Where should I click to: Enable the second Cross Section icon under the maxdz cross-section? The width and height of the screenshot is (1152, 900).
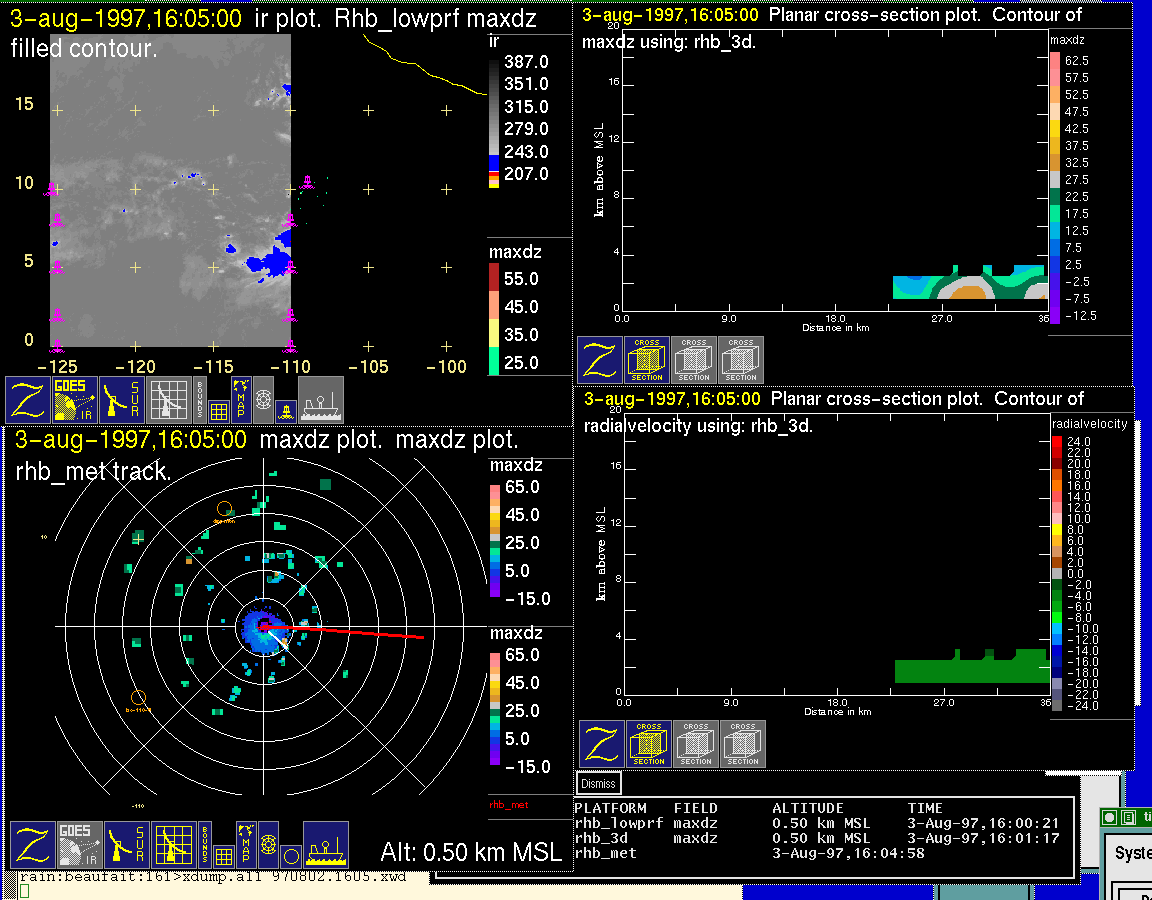pyautogui.click(x=694, y=360)
